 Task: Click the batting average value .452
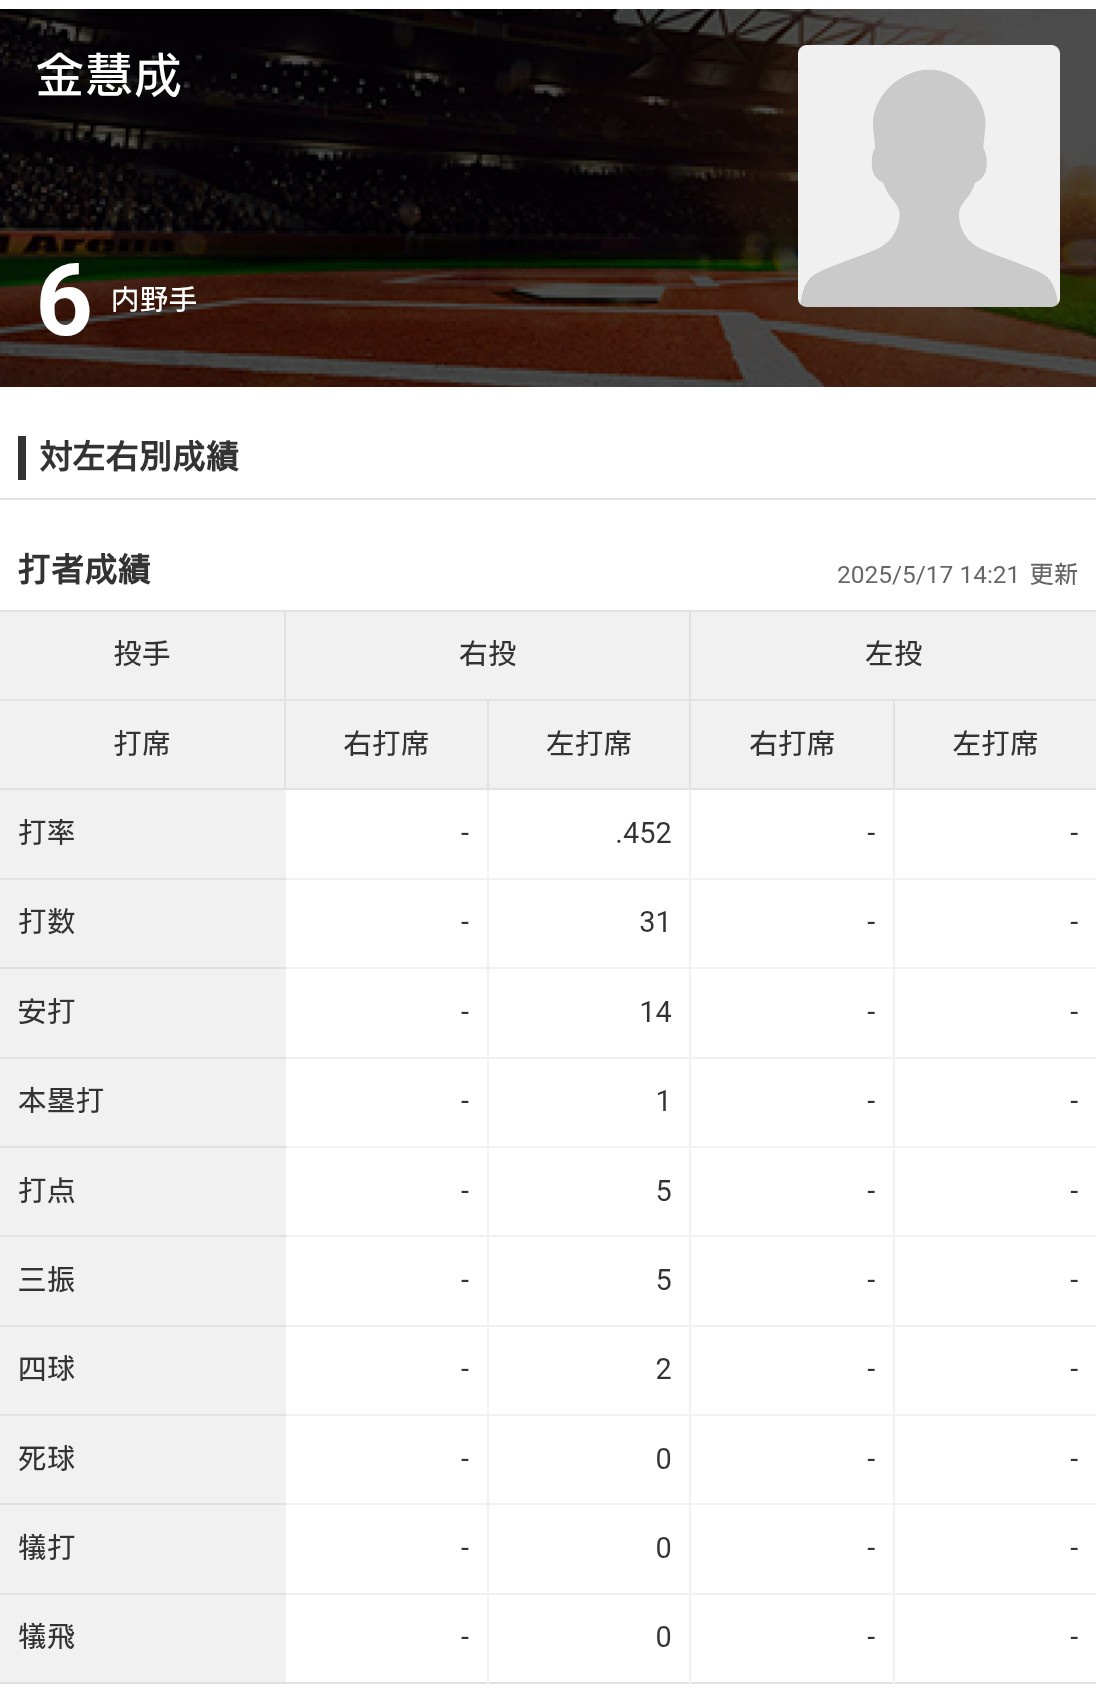coord(644,833)
